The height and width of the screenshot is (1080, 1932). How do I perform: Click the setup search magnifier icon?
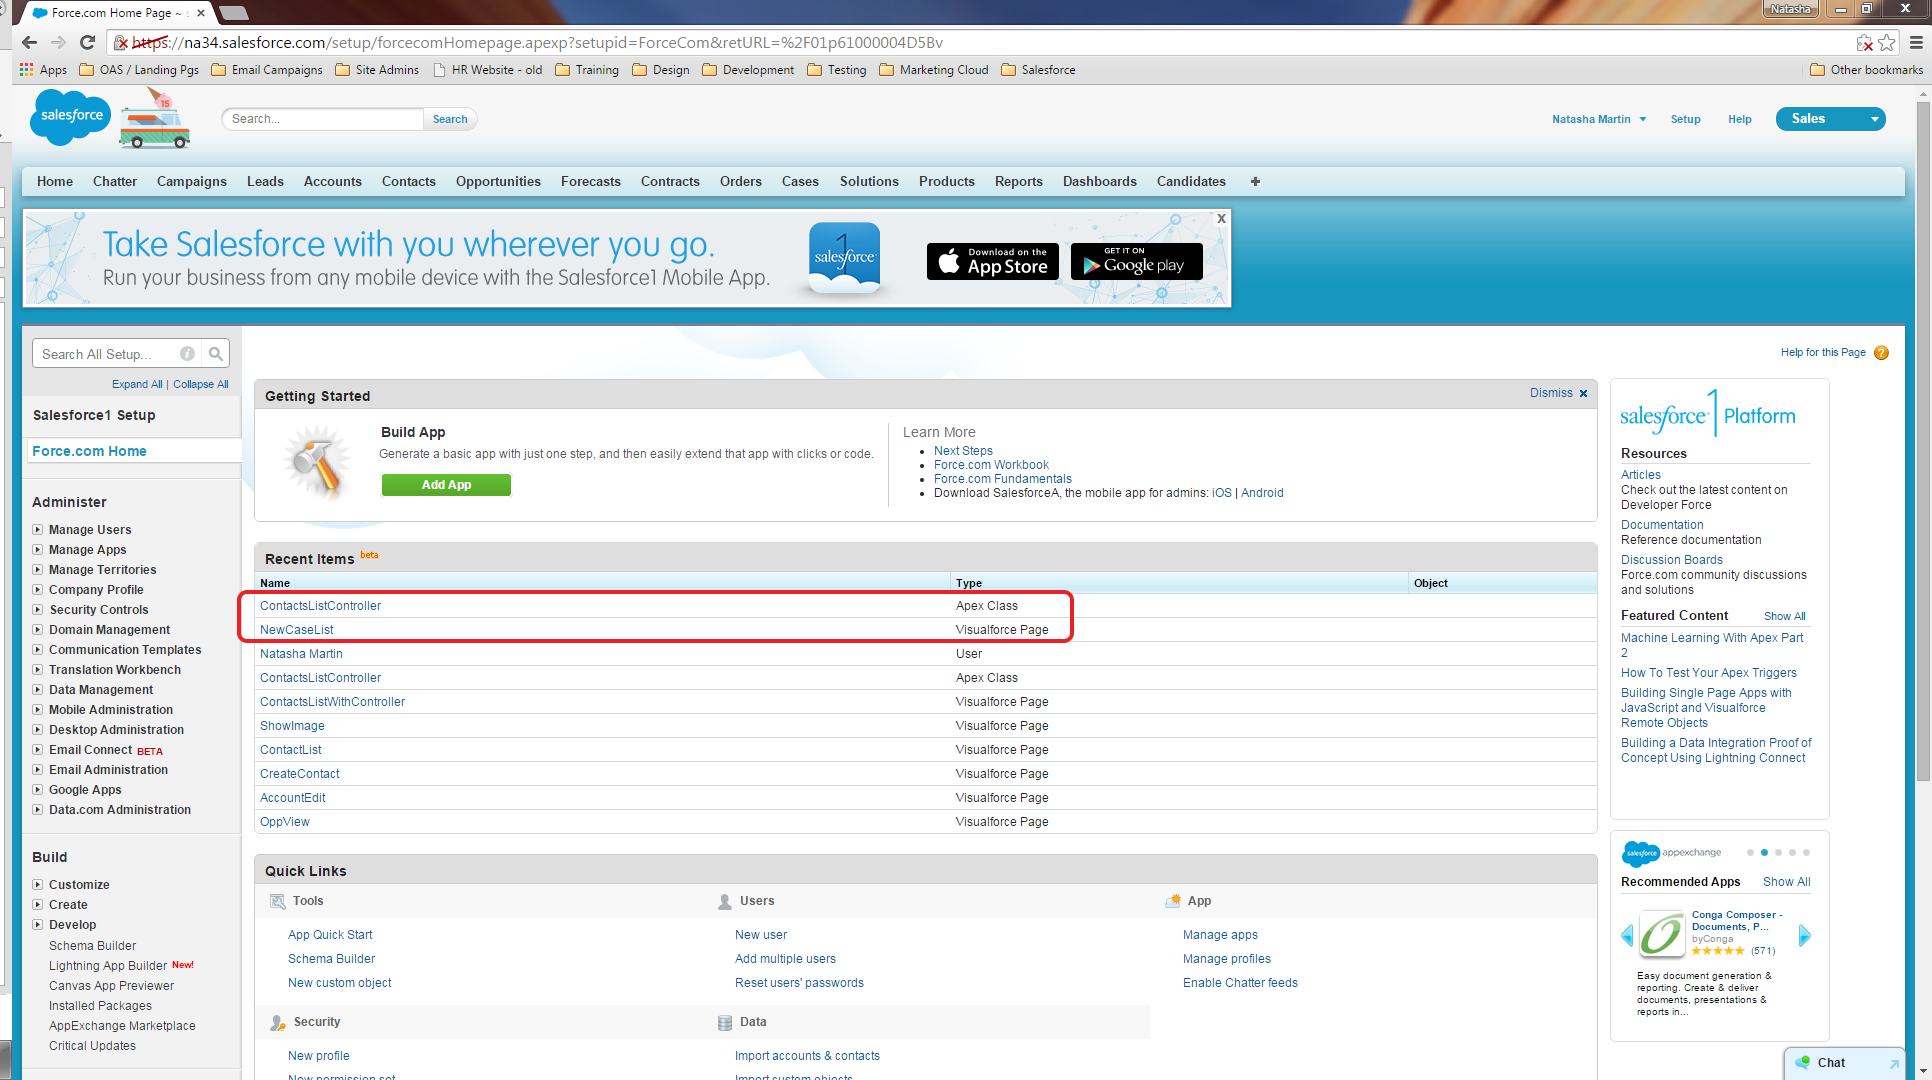click(x=215, y=354)
